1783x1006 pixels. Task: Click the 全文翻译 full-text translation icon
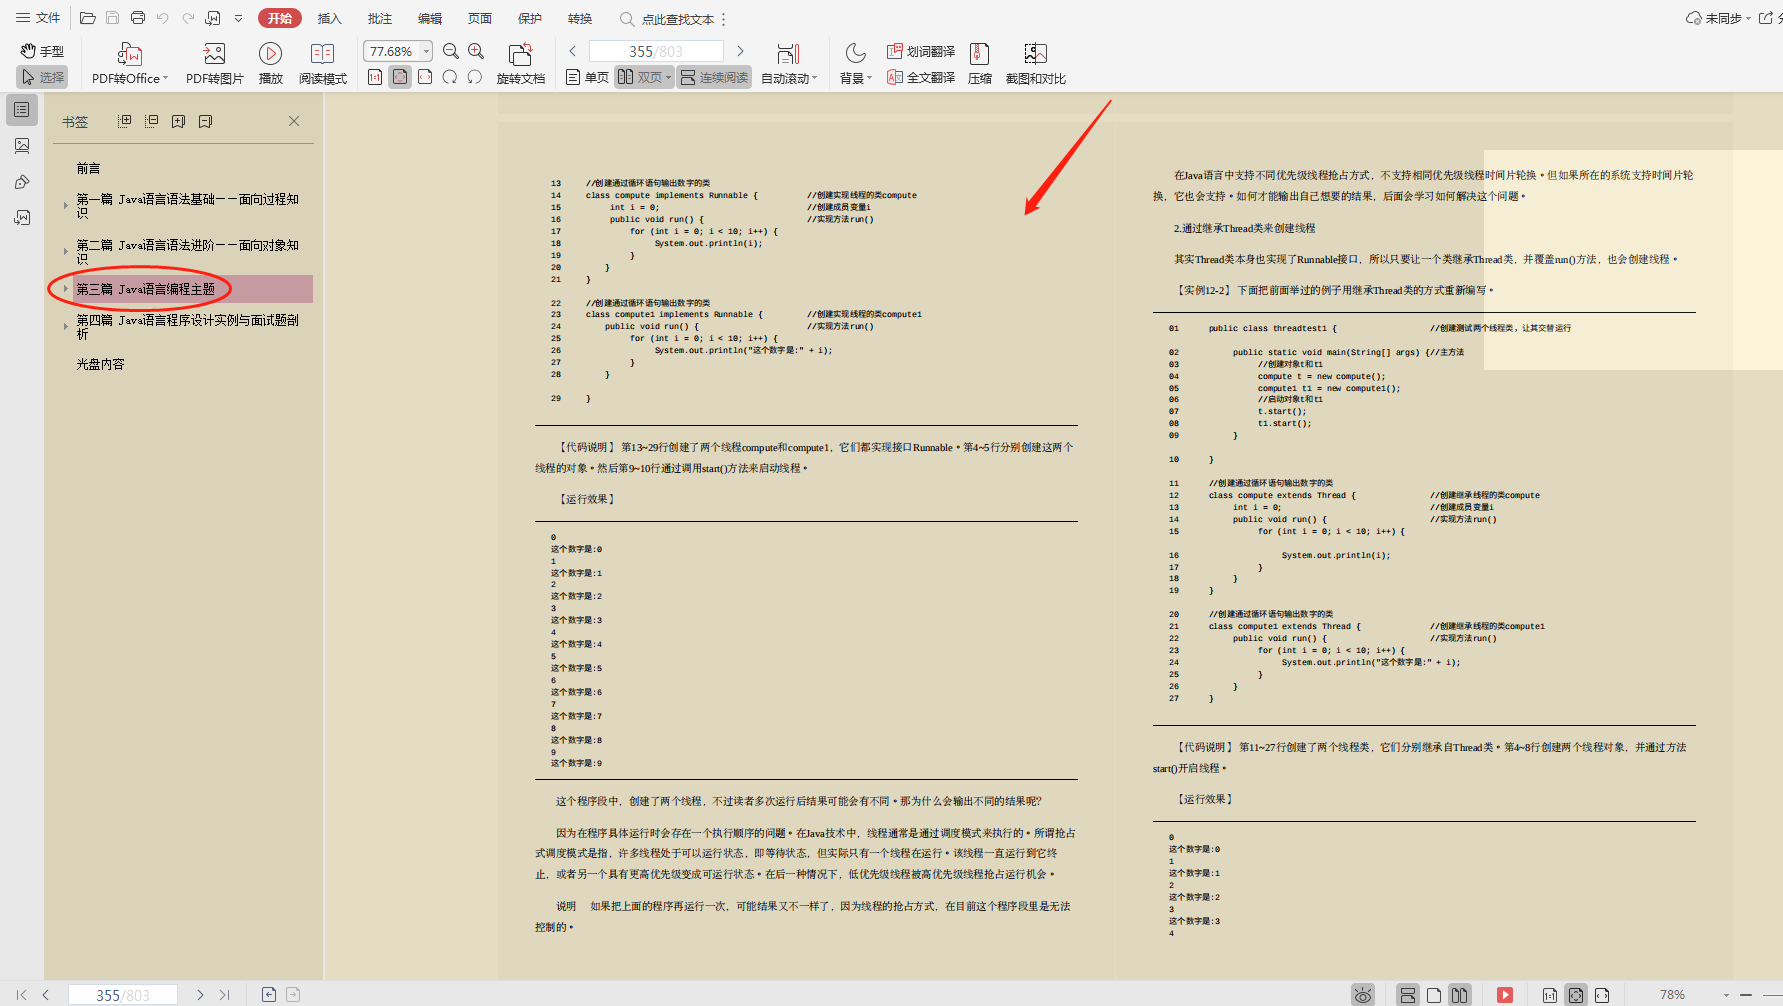pos(920,77)
